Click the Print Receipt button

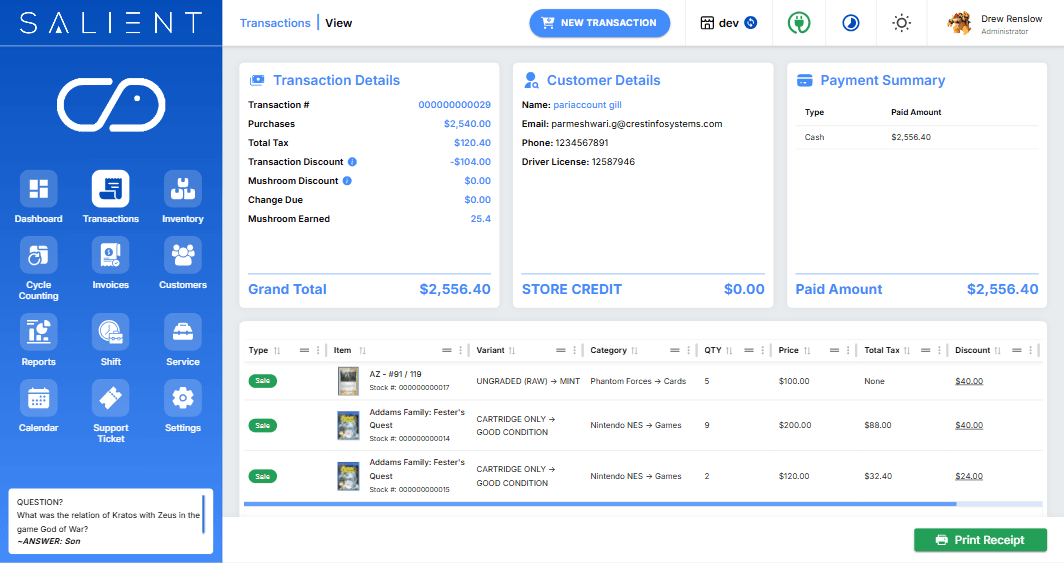pos(980,540)
